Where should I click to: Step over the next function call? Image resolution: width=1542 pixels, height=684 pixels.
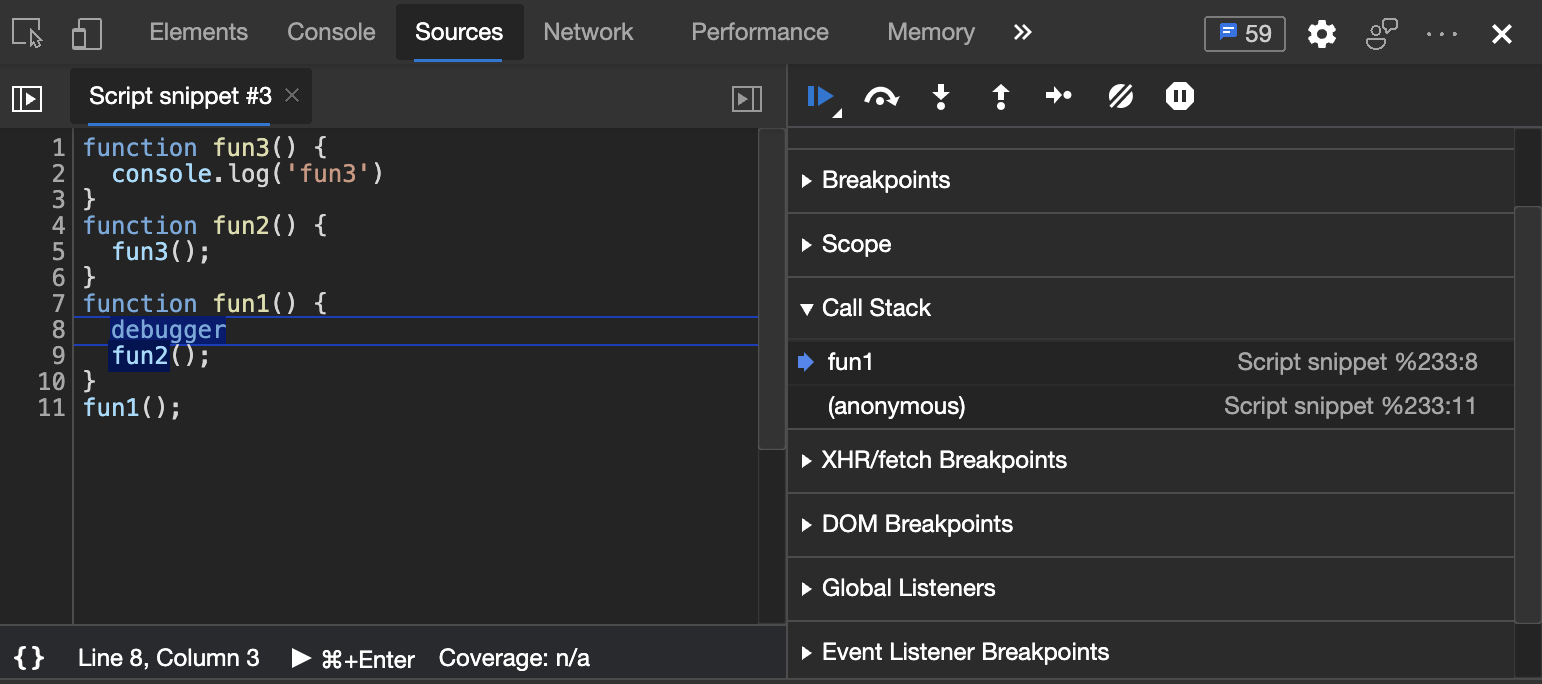(880, 97)
